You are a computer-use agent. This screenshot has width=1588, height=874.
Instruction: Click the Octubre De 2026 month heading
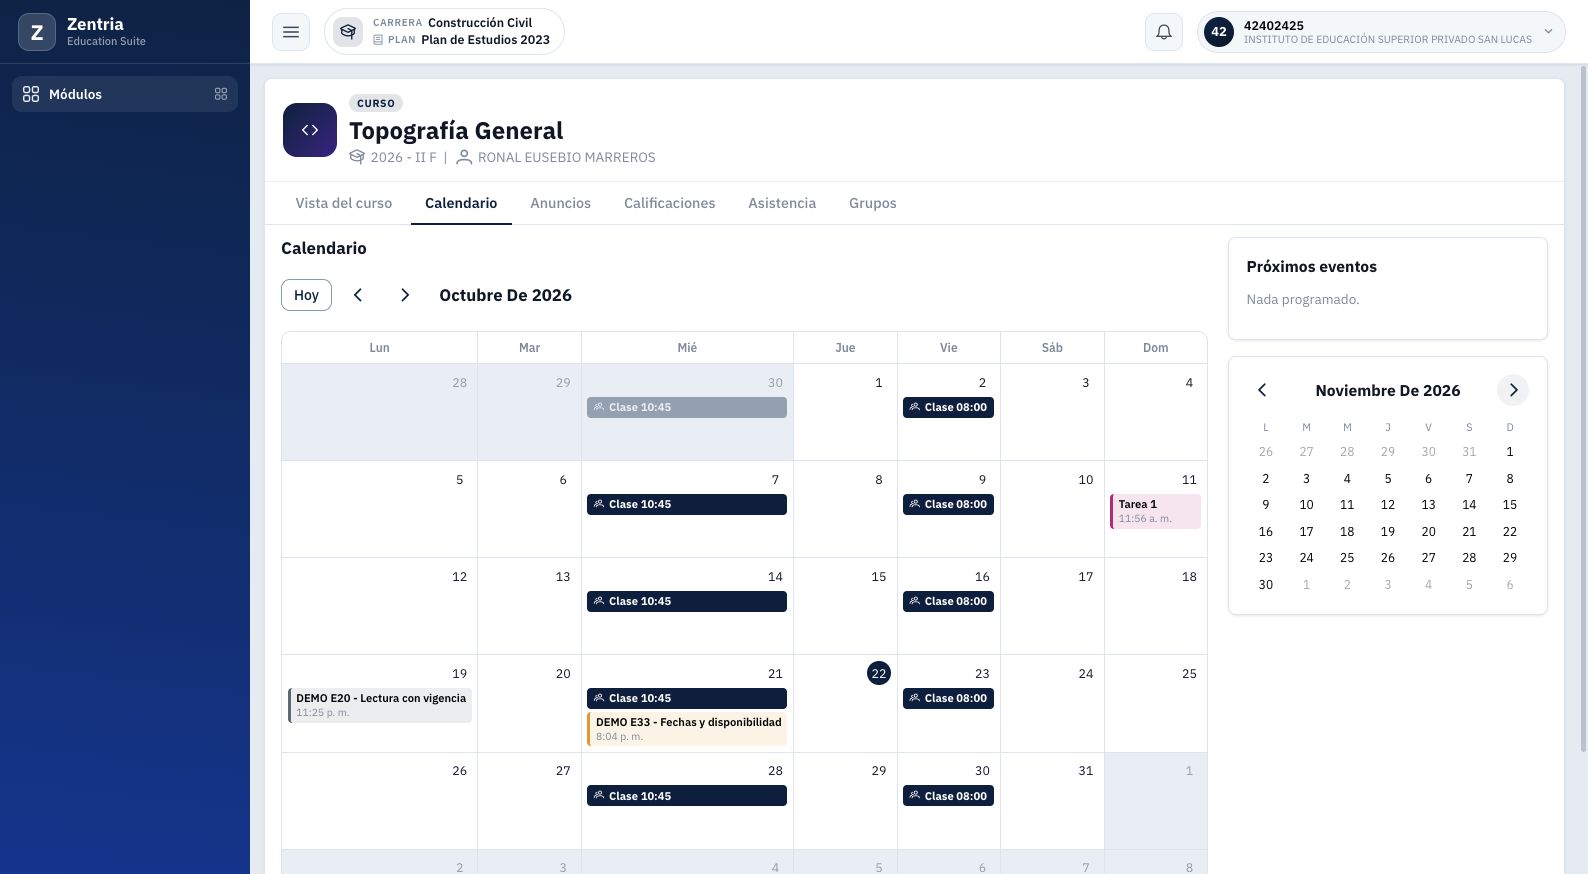pyautogui.click(x=506, y=295)
